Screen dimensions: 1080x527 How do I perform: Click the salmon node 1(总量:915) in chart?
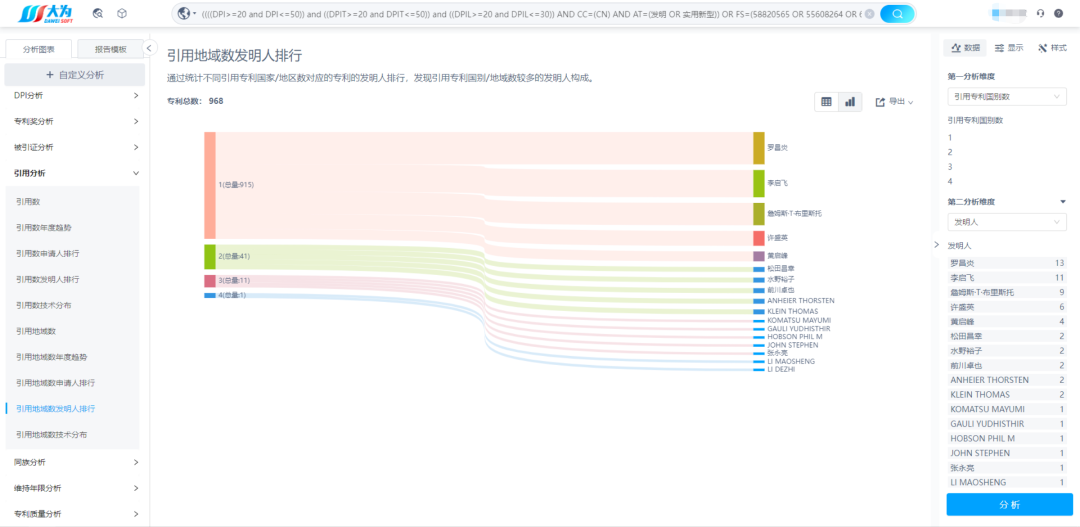(210, 185)
